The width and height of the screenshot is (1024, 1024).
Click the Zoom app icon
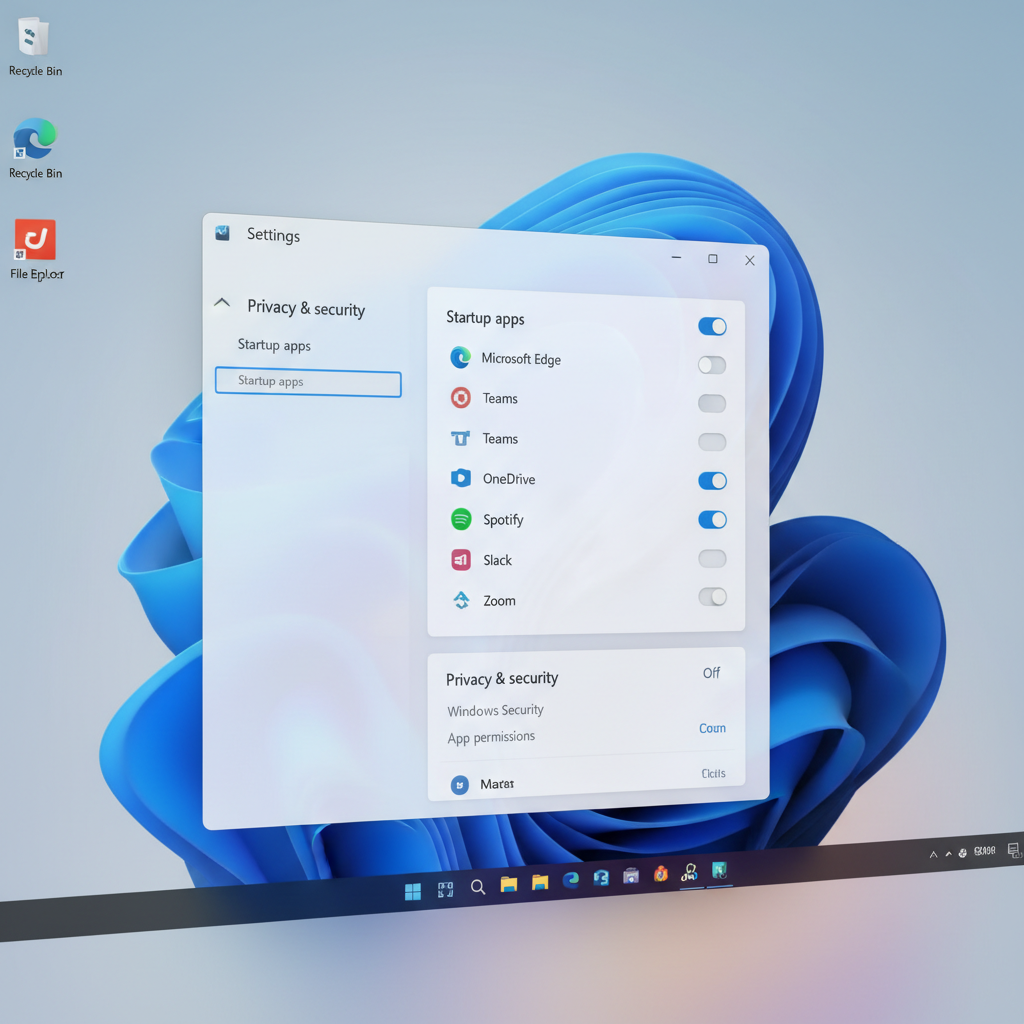coord(461,600)
